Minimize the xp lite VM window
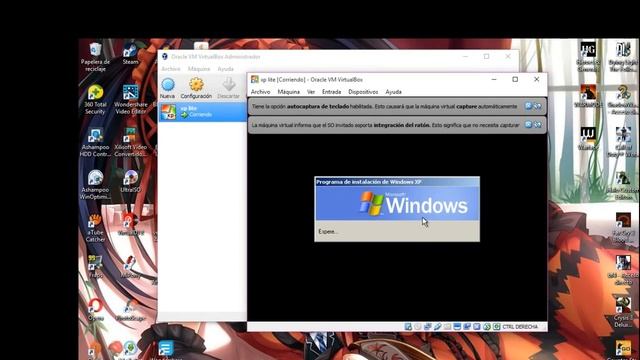The image size is (640, 360). (x=494, y=79)
